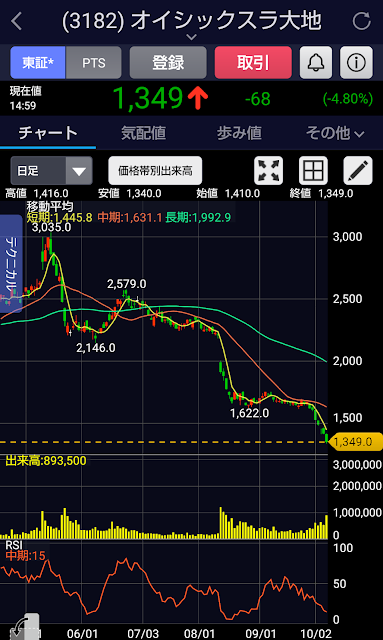Tap the red 取引 trade button
This screenshot has height=640, width=383.
pyautogui.click(x=253, y=62)
